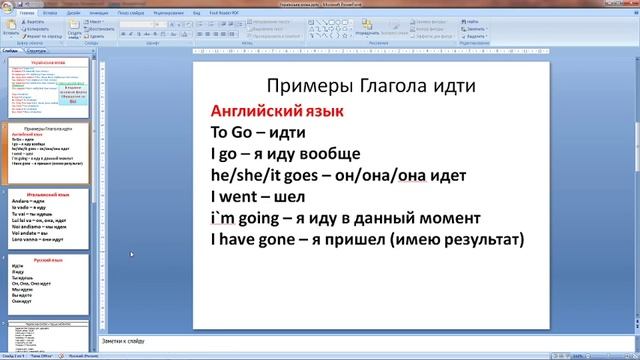Click the increase indent level icon

click(x=231, y=24)
